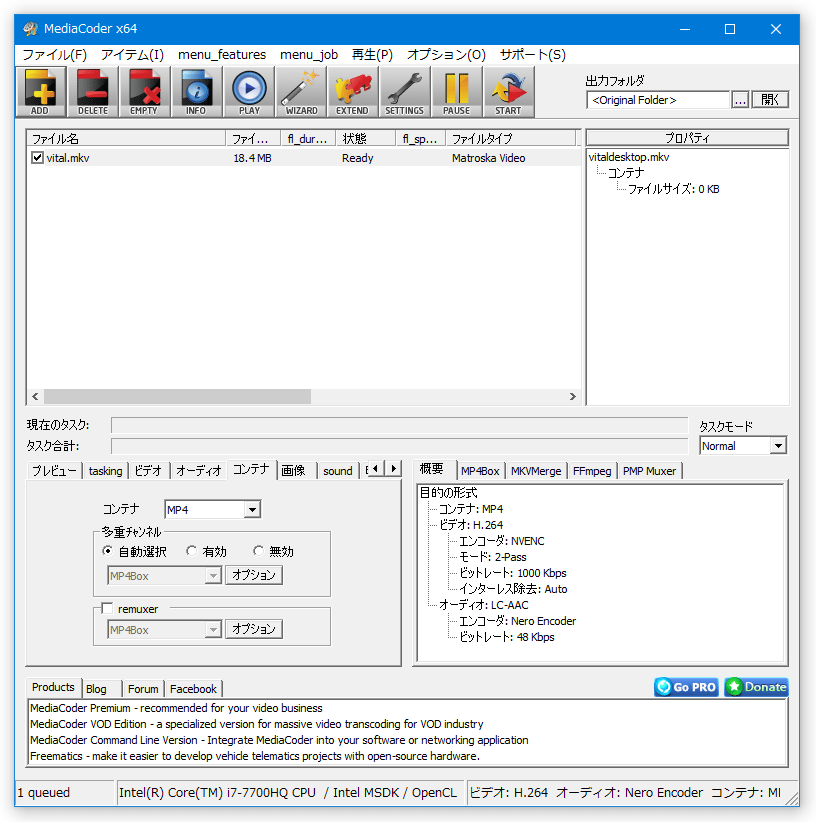The height and width of the screenshot is (822, 816).
Task: Click the ADD toolbar icon
Action: point(40,91)
